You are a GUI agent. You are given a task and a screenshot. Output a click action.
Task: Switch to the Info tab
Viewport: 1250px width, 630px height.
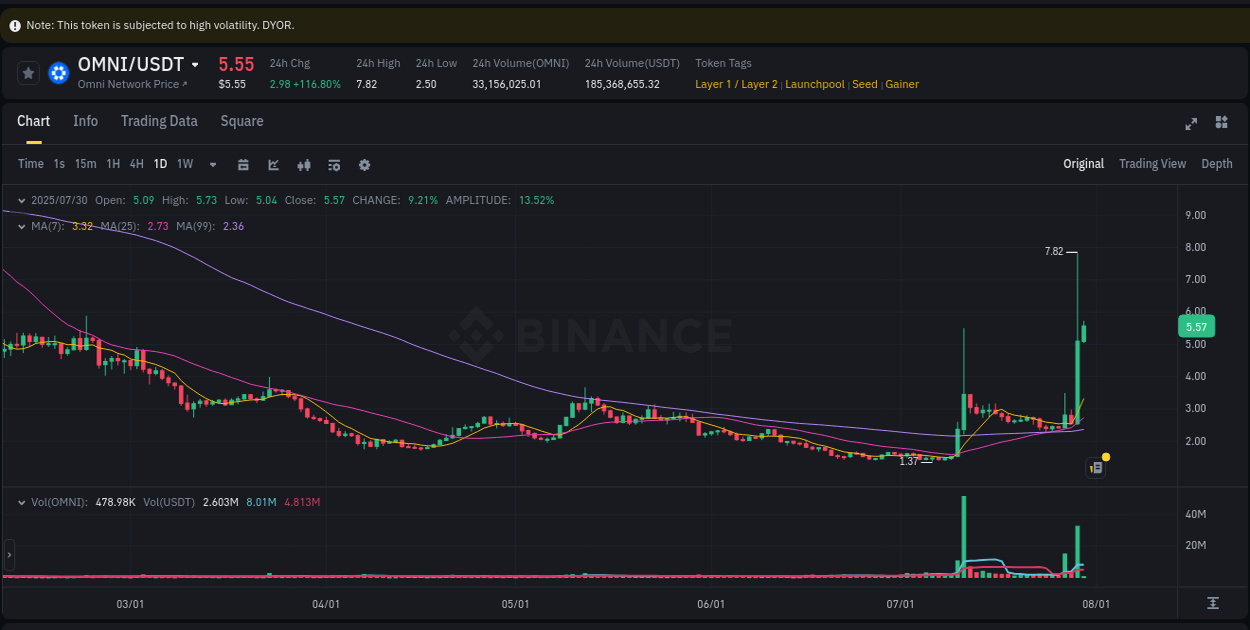click(86, 121)
